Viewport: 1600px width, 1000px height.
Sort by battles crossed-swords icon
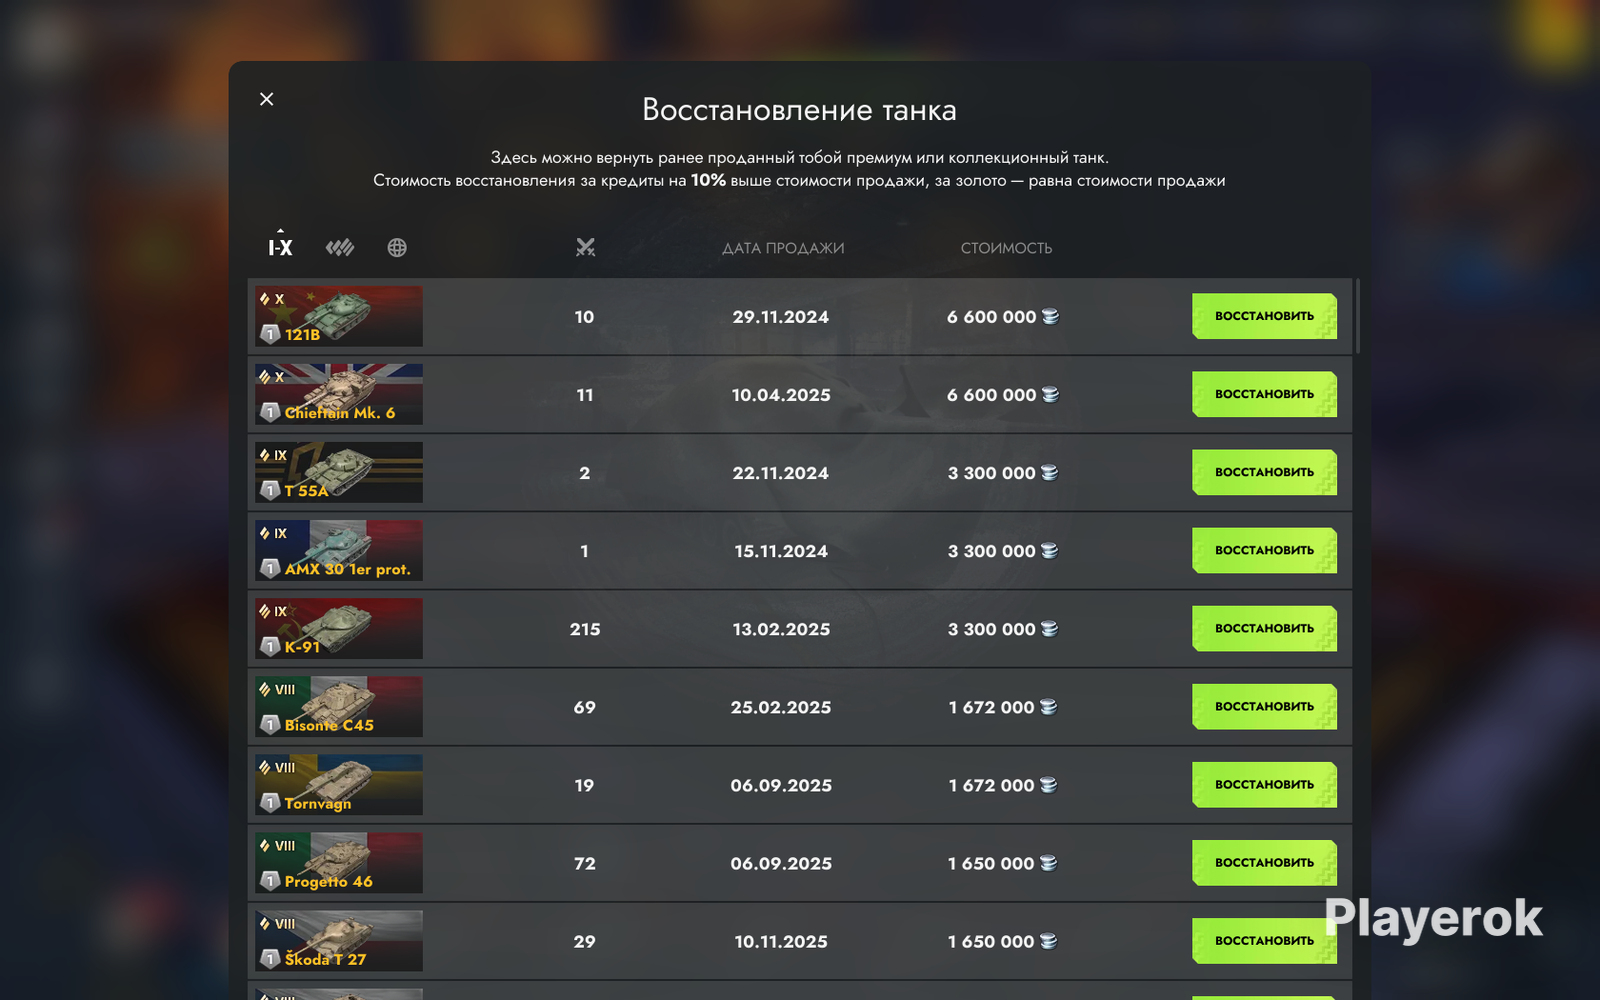(585, 247)
